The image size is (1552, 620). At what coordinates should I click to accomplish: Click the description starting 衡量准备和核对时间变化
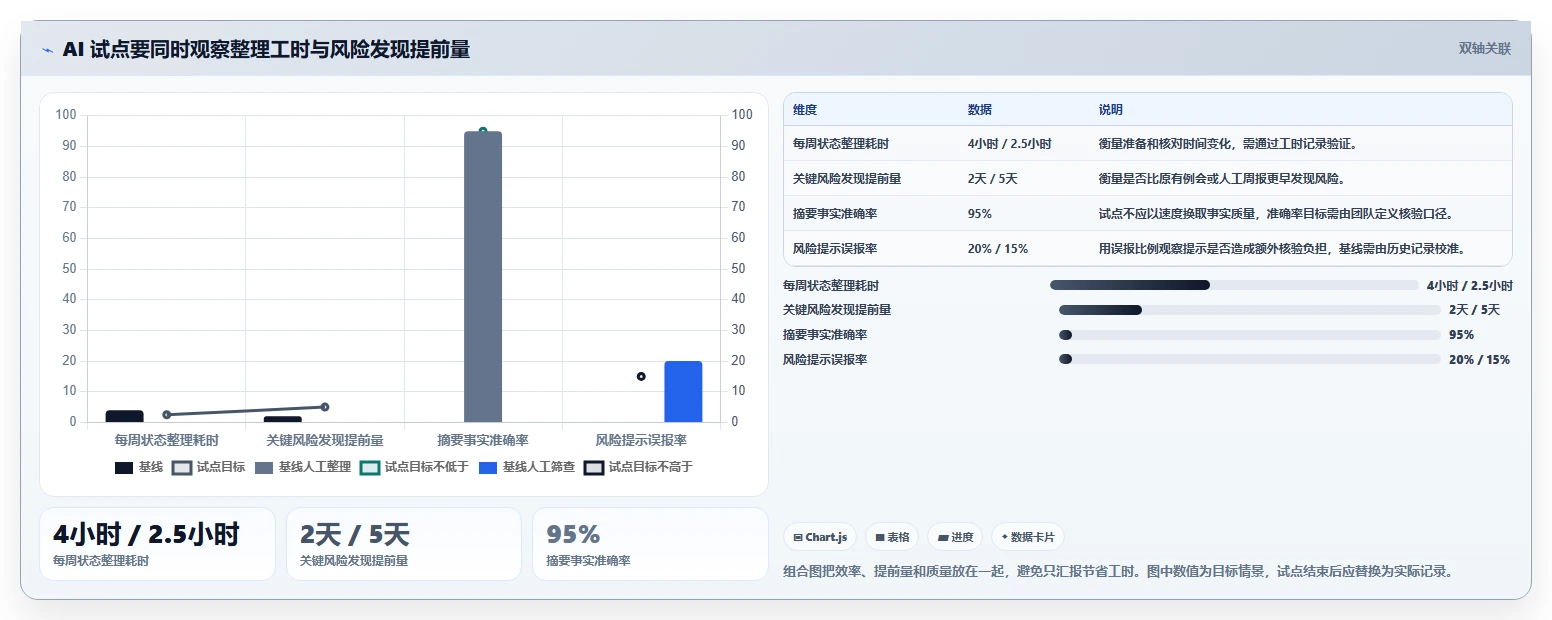(1228, 144)
